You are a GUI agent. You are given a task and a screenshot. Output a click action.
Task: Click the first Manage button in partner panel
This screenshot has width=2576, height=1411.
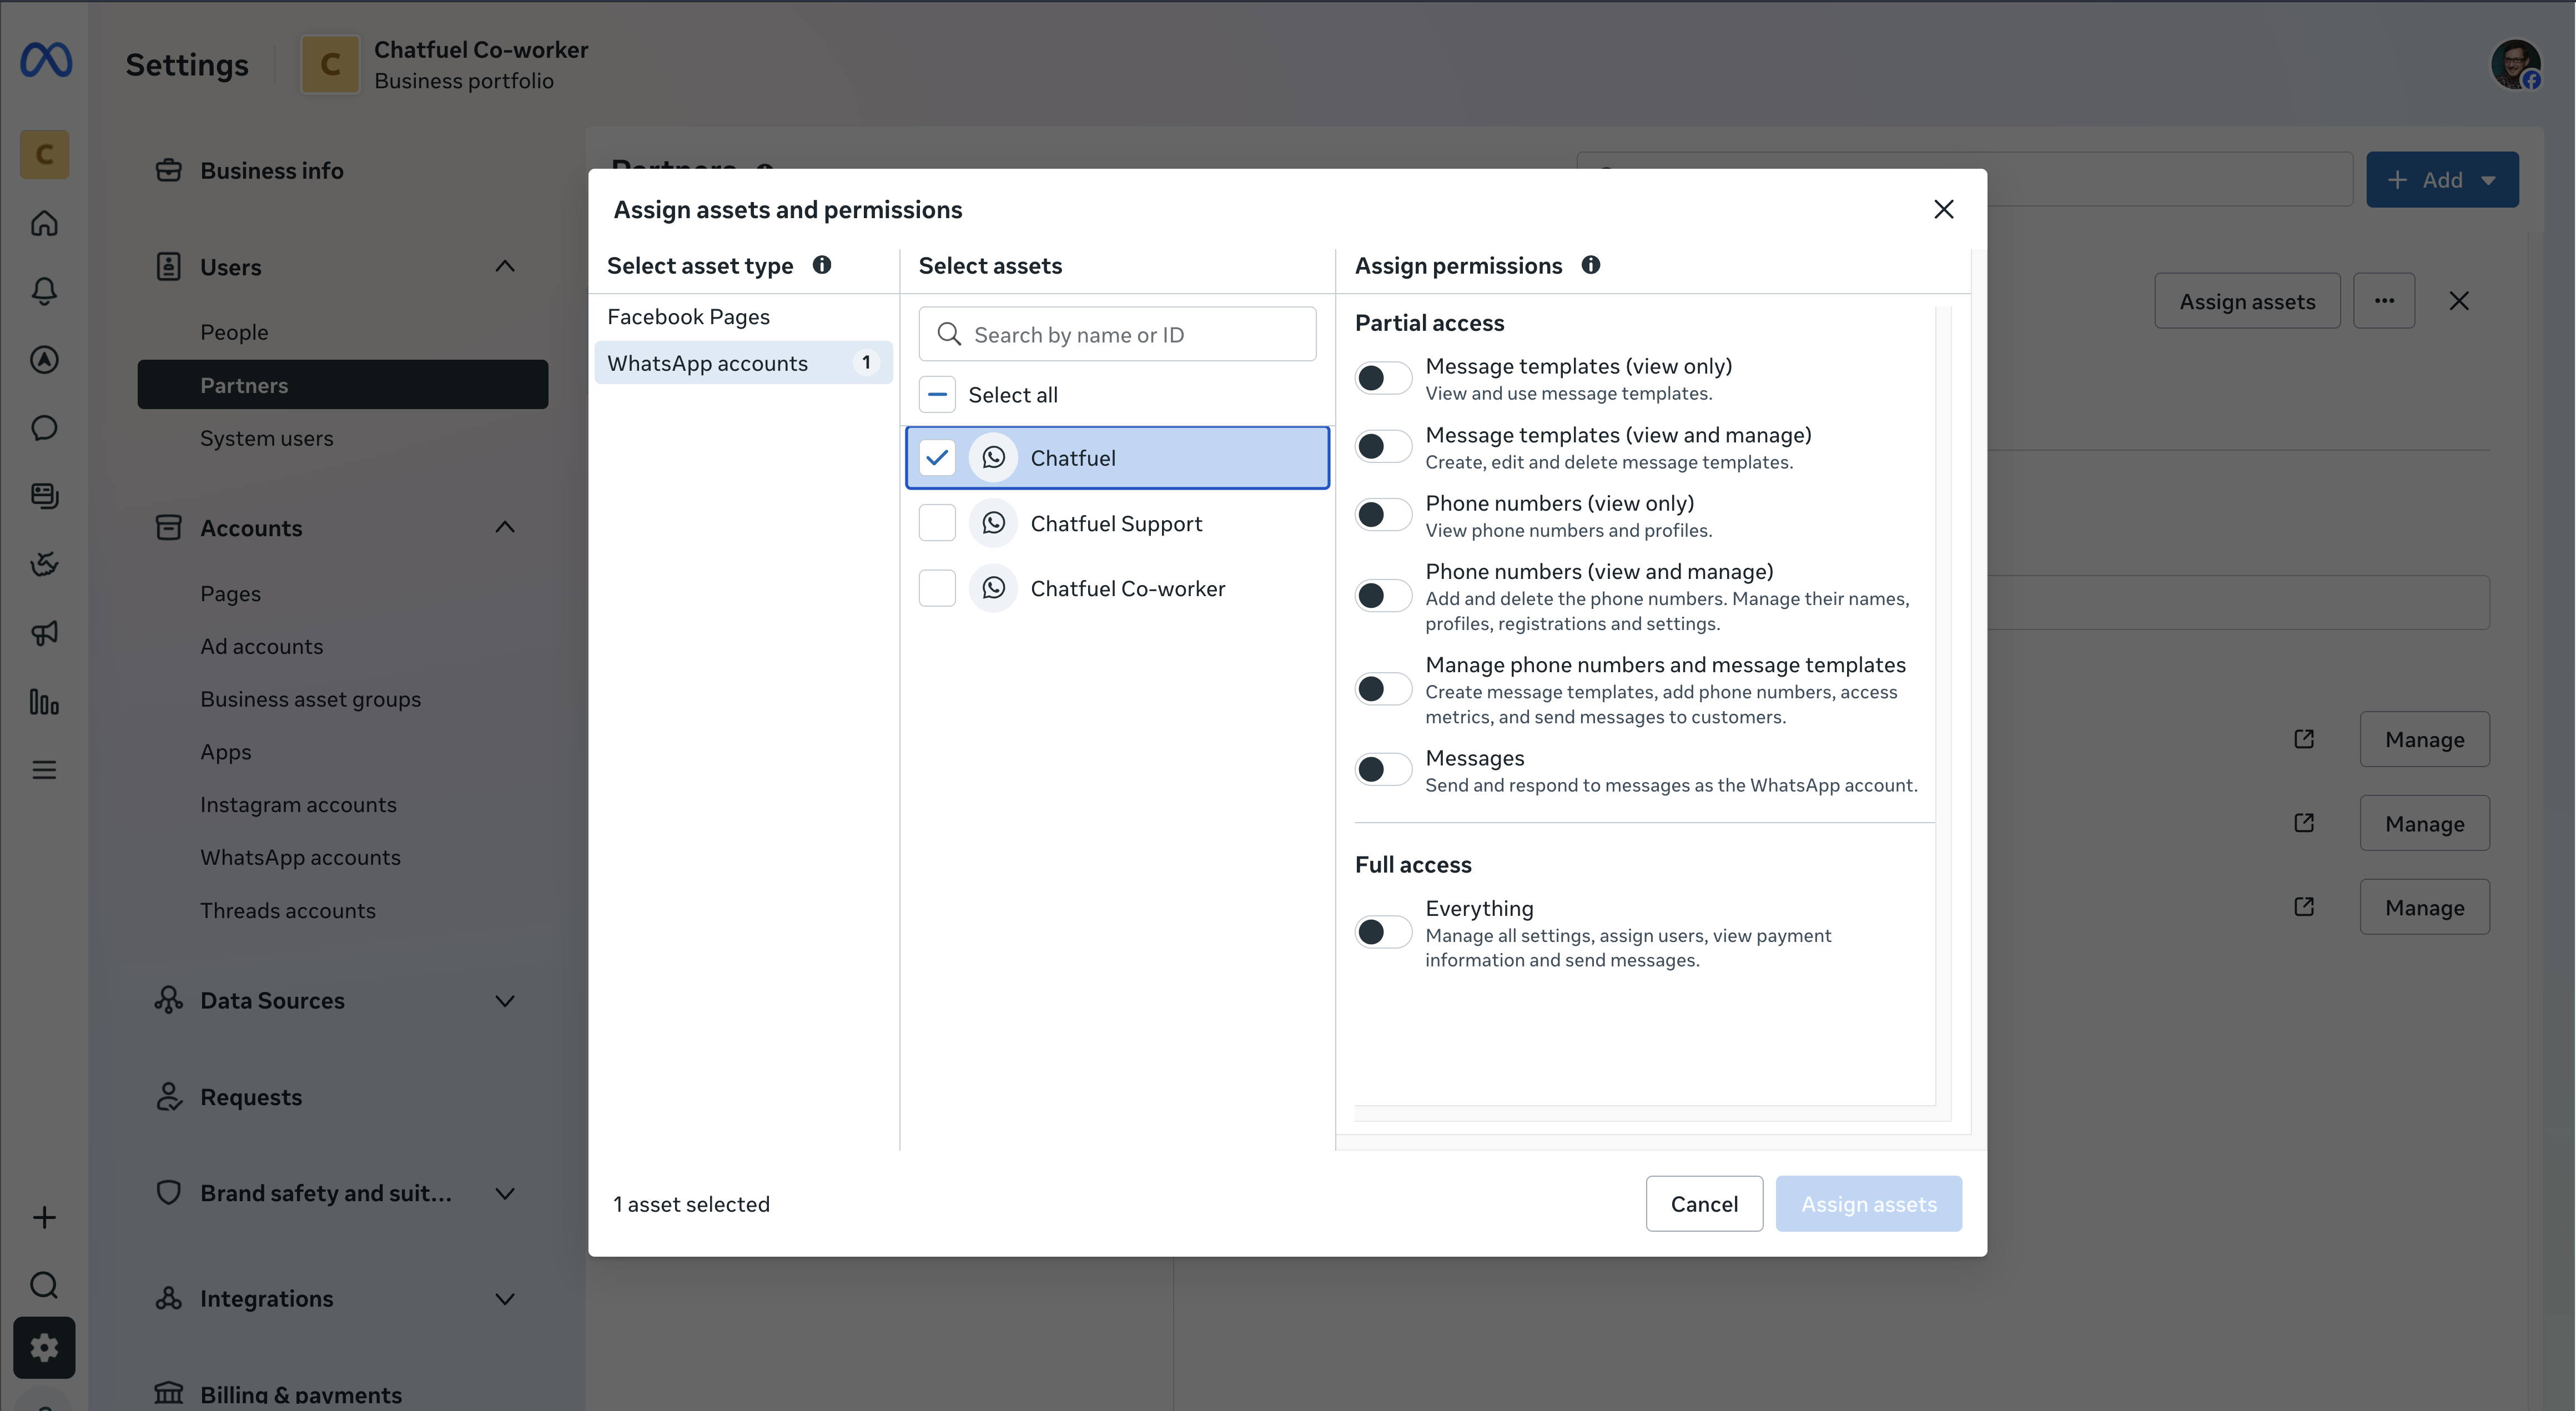coord(2424,739)
